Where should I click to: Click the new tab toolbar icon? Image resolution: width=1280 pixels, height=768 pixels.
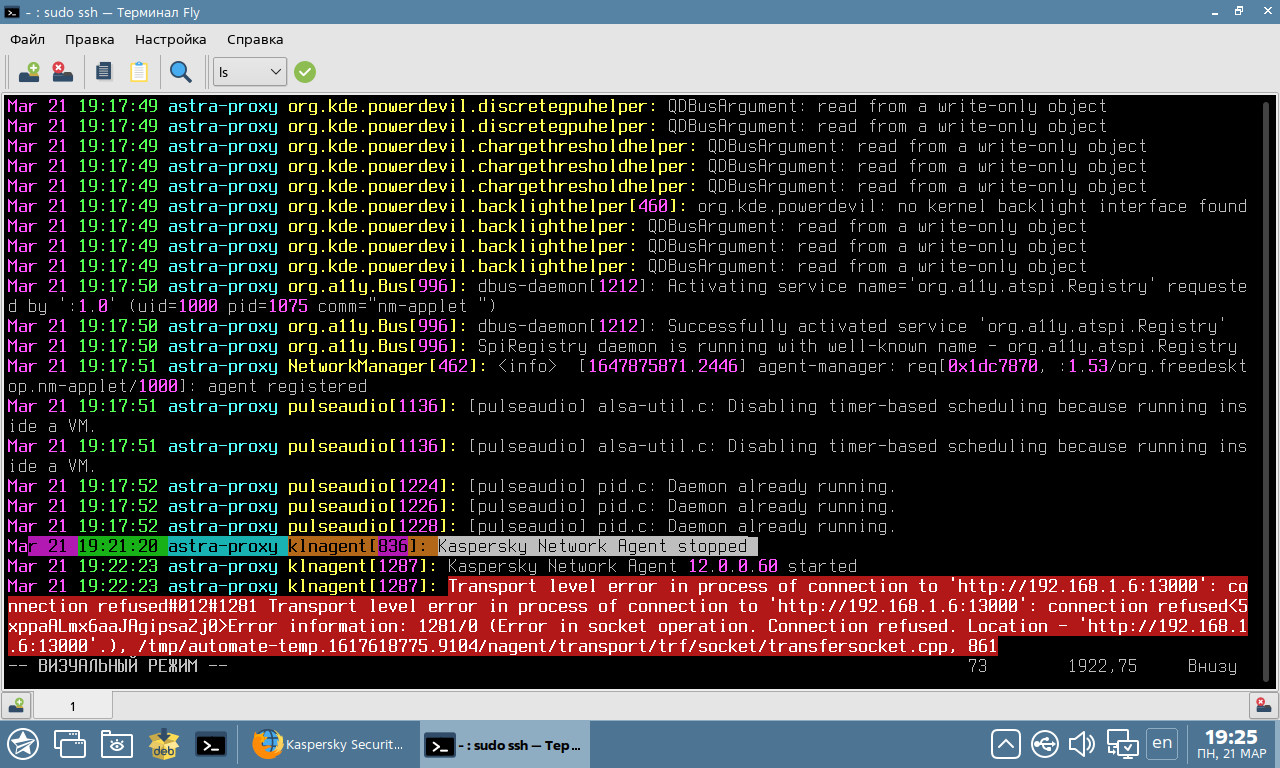(29, 72)
